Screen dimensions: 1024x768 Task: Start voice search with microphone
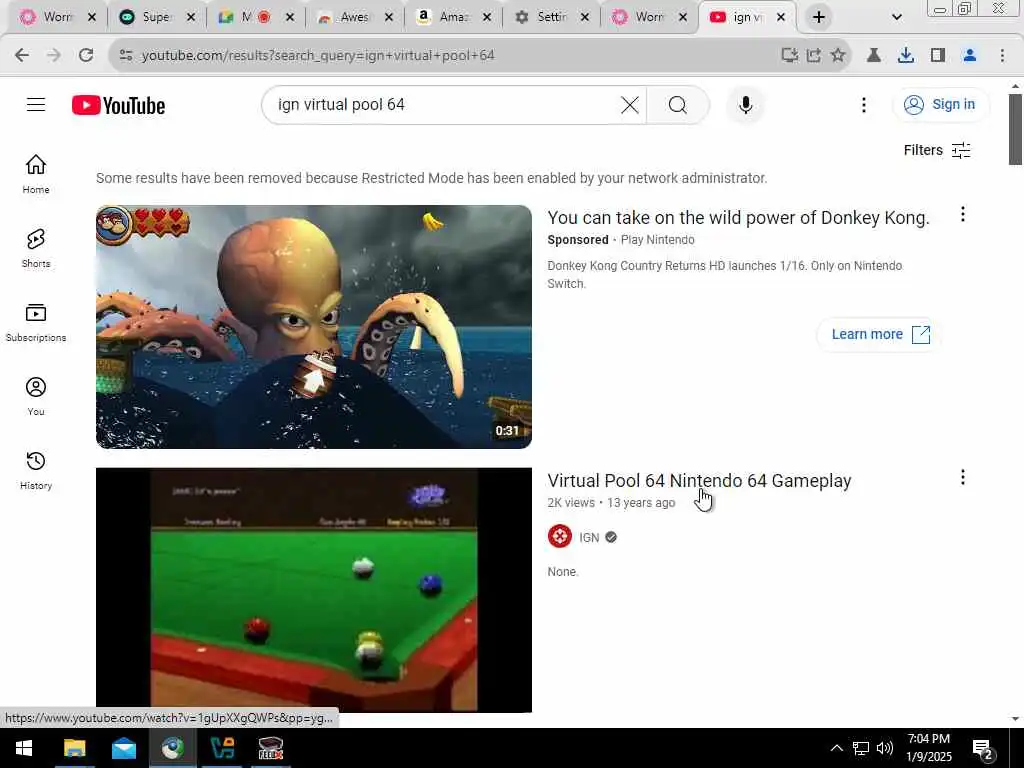coord(745,104)
